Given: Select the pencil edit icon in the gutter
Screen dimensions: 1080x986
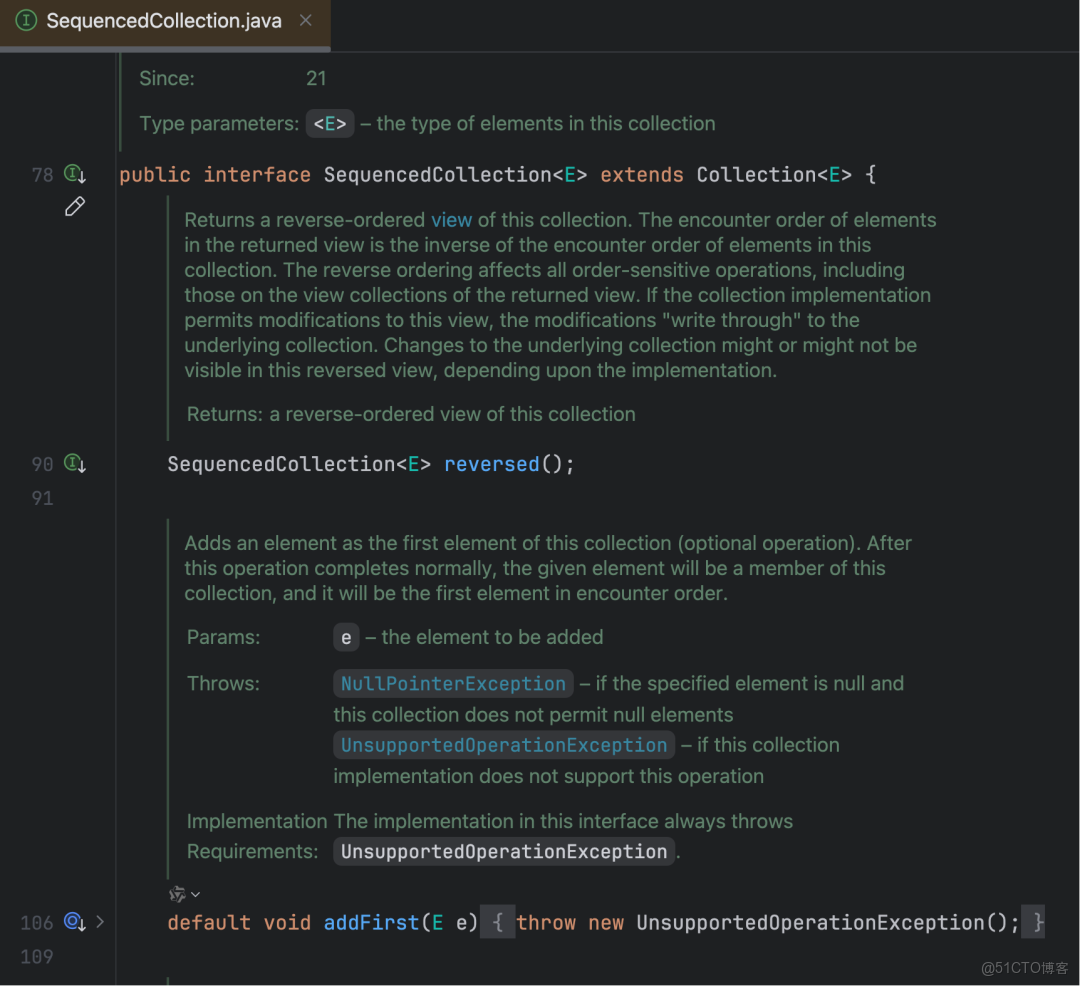Looking at the screenshot, I should click(74, 206).
